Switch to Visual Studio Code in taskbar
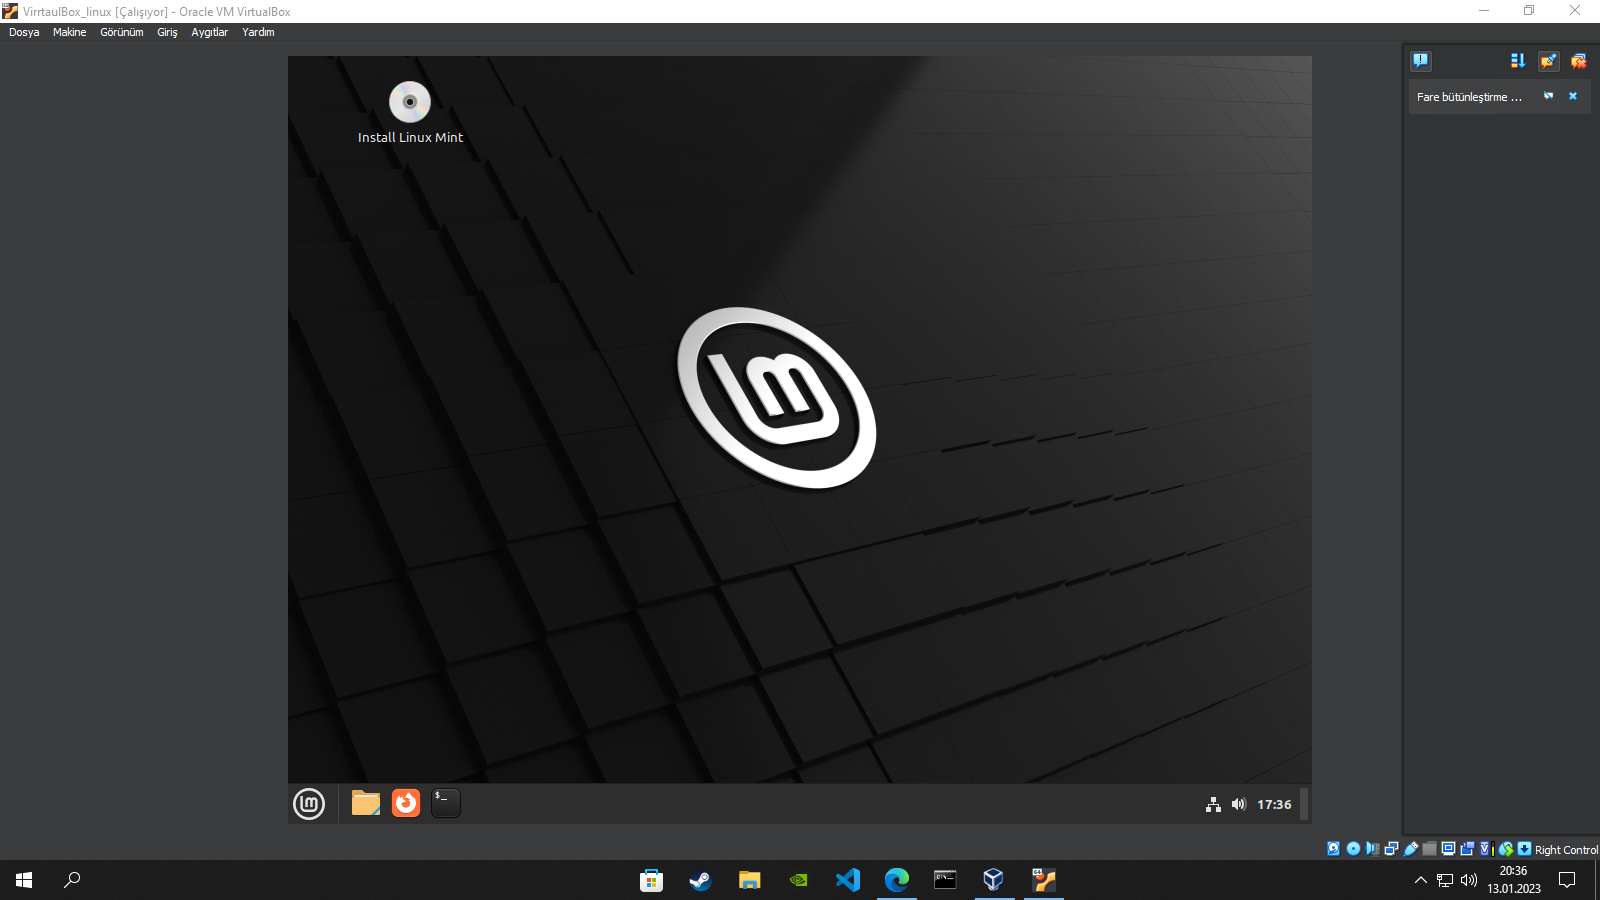The image size is (1600, 900). tap(848, 880)
